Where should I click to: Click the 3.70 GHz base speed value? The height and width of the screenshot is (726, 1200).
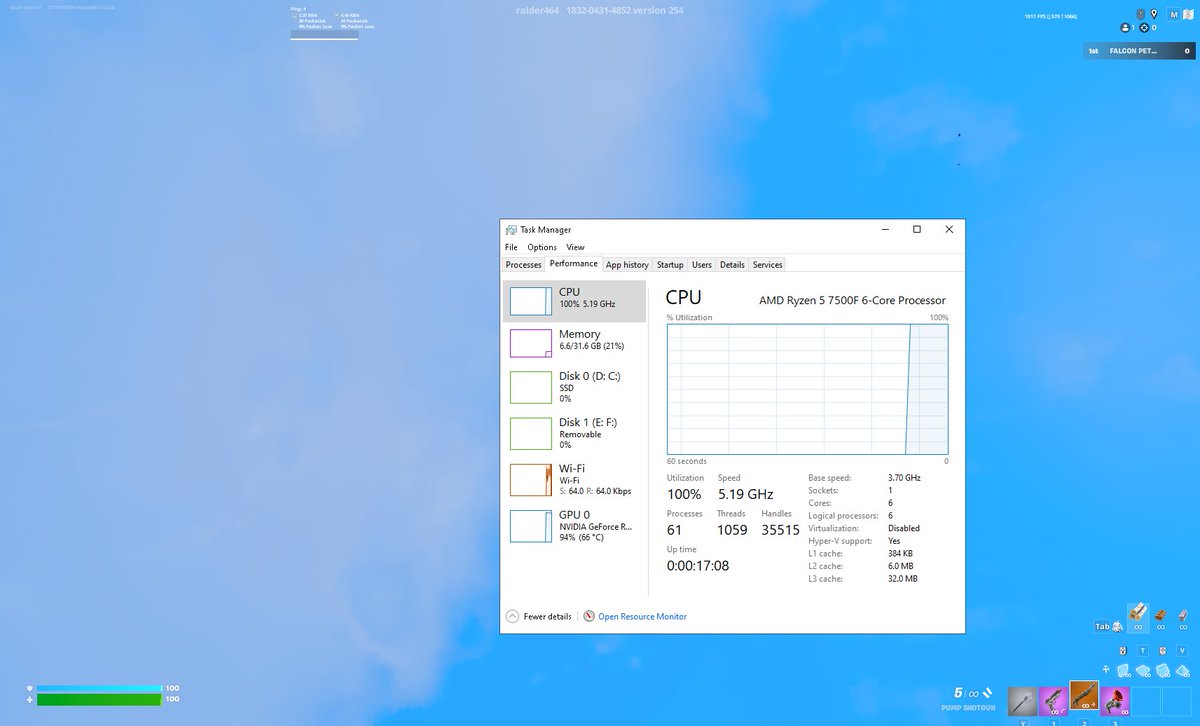click(904, 478)
